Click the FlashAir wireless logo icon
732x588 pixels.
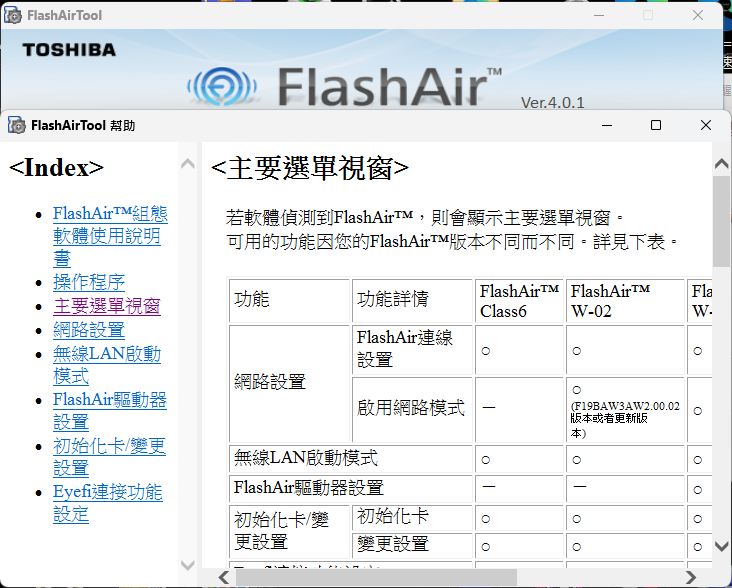click(222, 86)
